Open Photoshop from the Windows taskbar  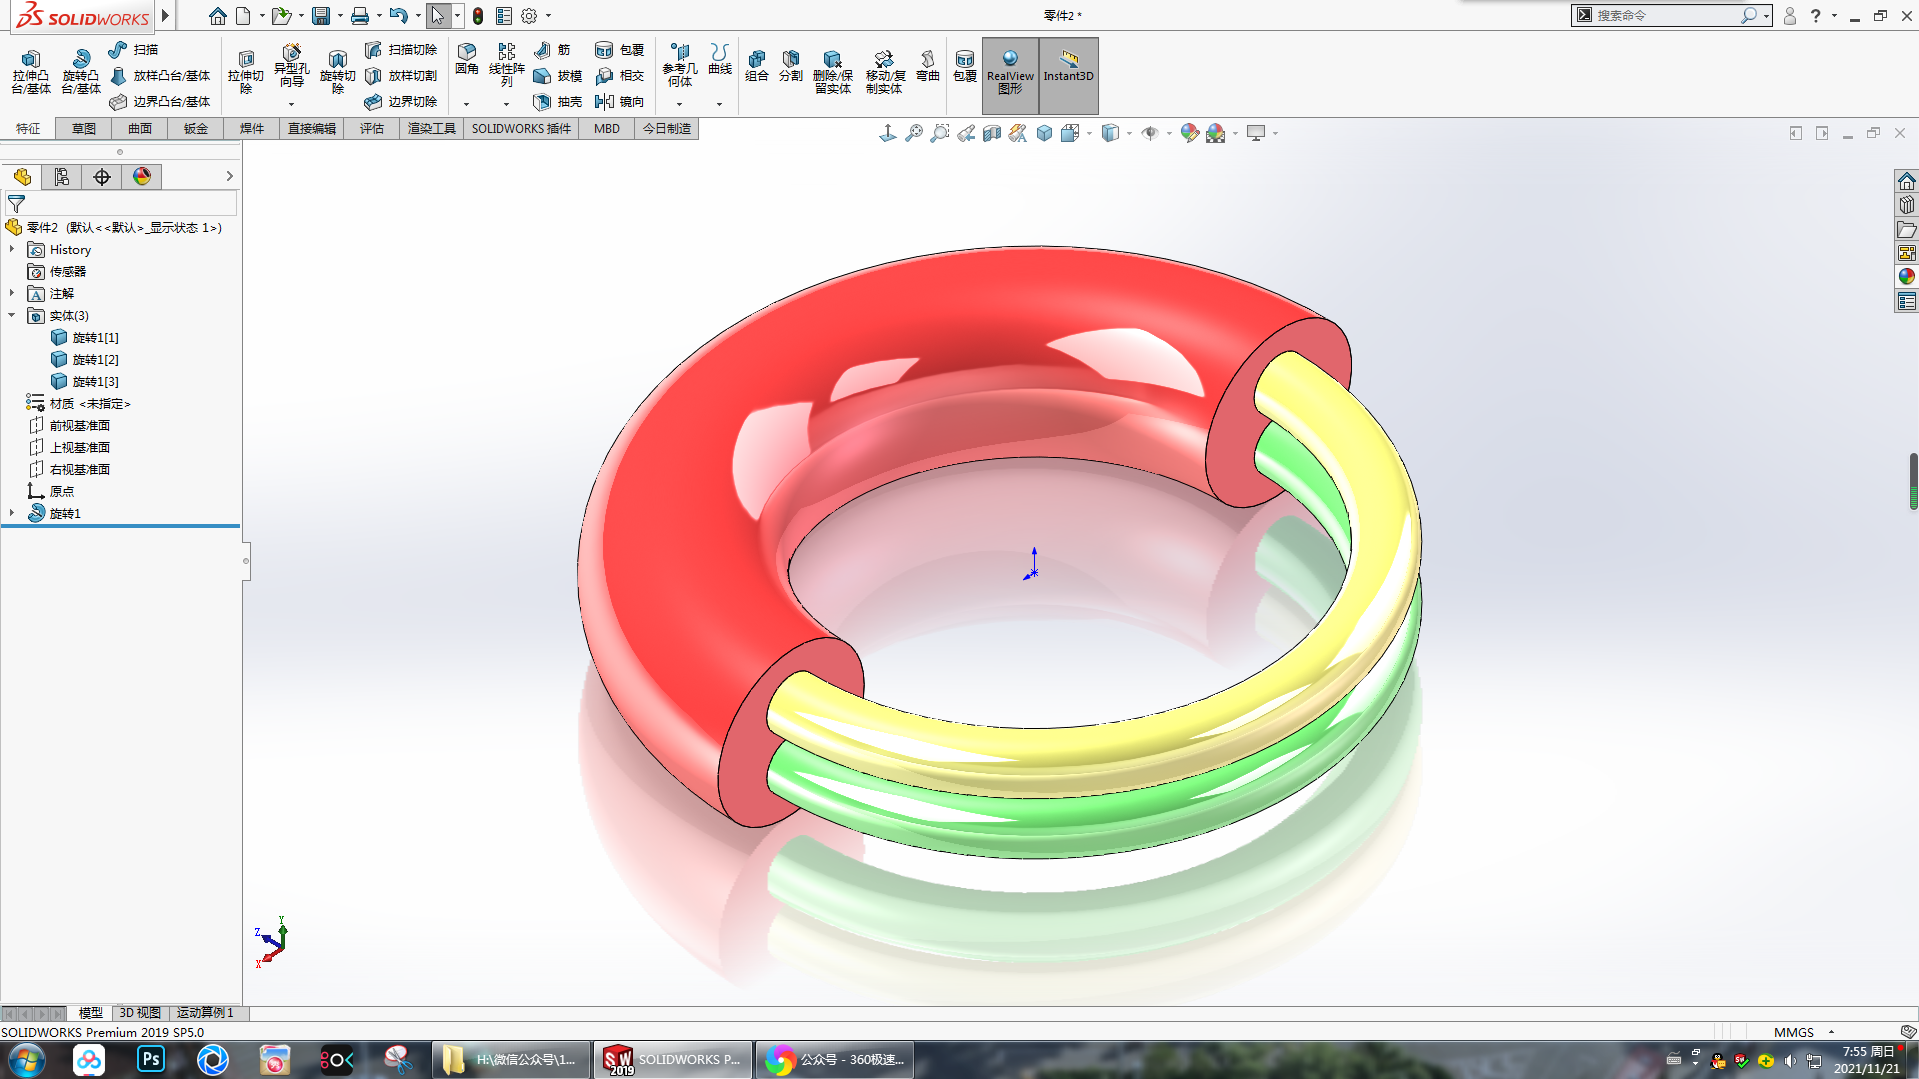pos(151,1059)
